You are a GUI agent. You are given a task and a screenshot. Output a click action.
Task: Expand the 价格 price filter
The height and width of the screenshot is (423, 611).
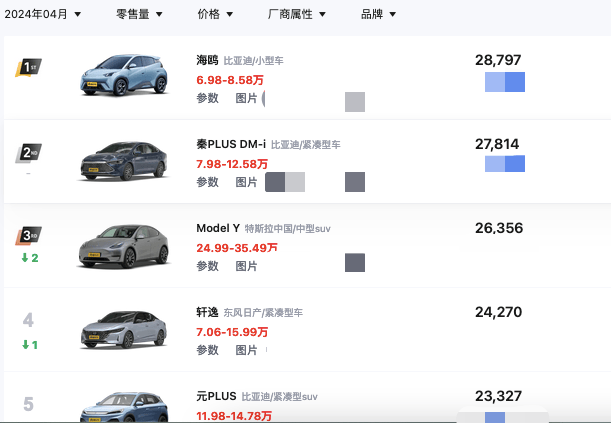(x=215, y=14)
